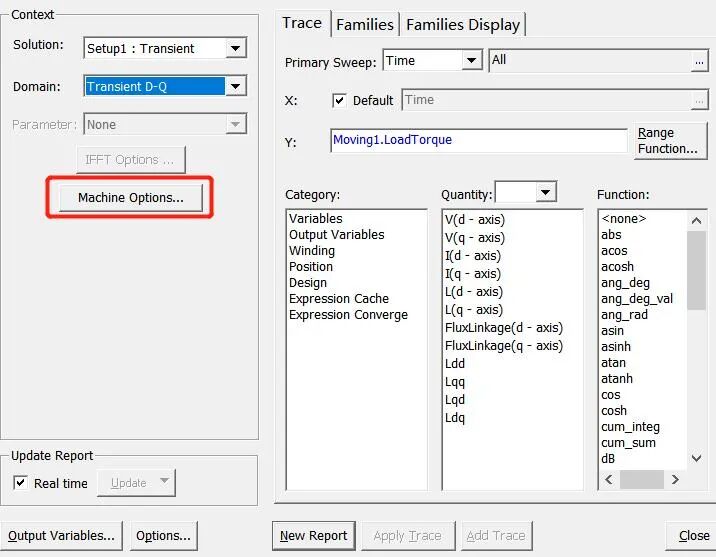Select the FluxLinkage(q - axis) quantity

(x=504, y=346)
